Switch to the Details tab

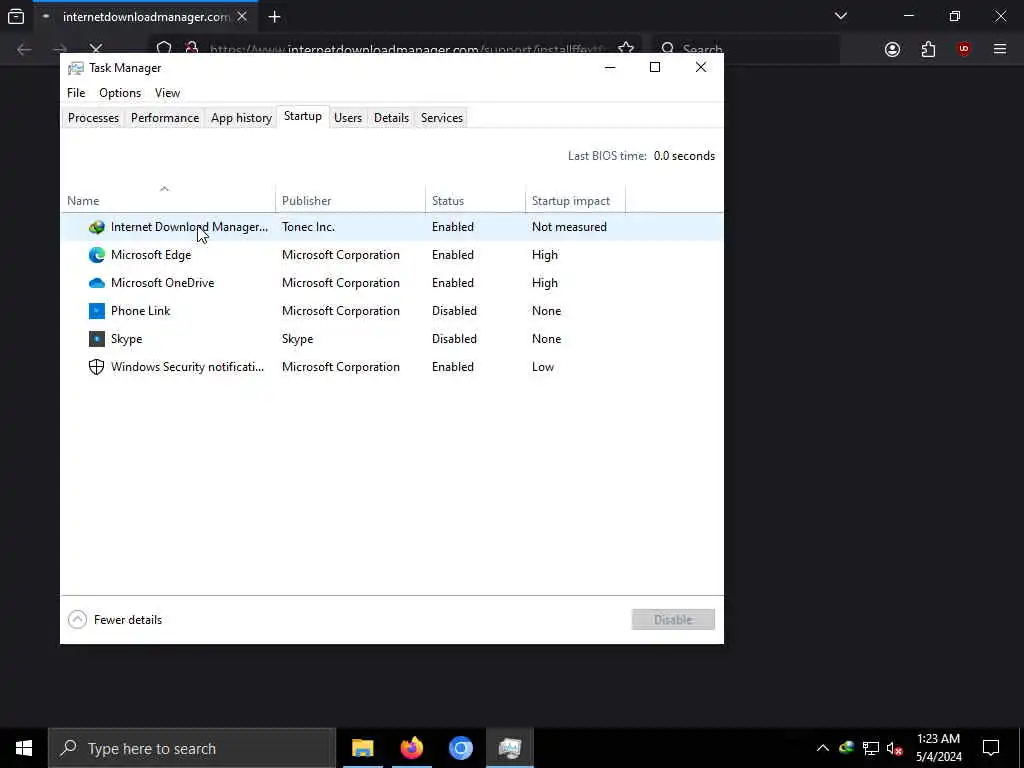pos(391,118)
